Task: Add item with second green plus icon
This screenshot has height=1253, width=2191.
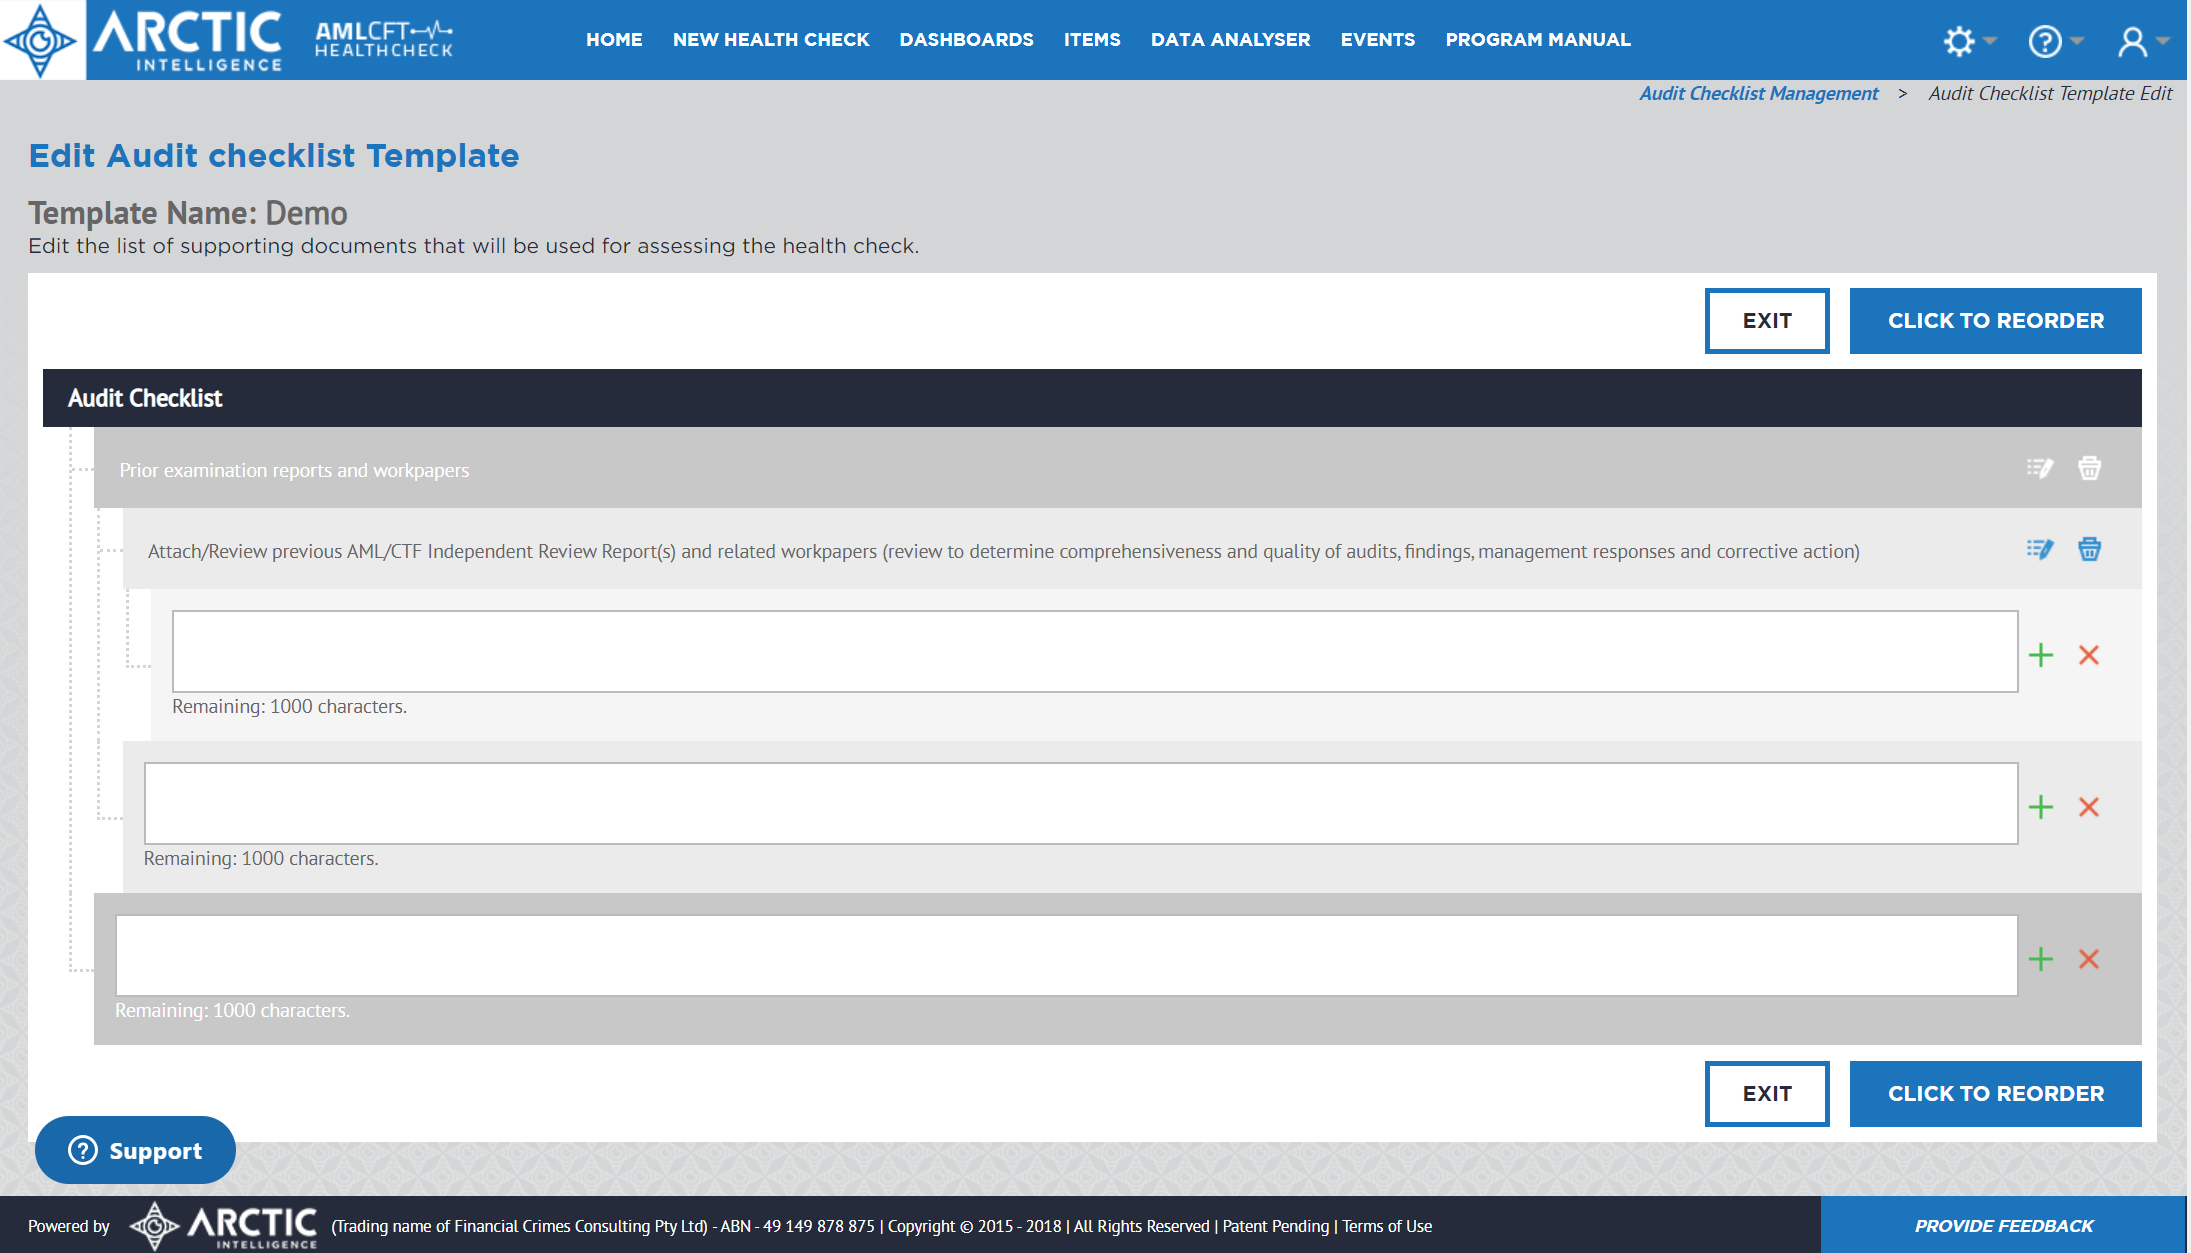Action: [x=2040, y=807]
